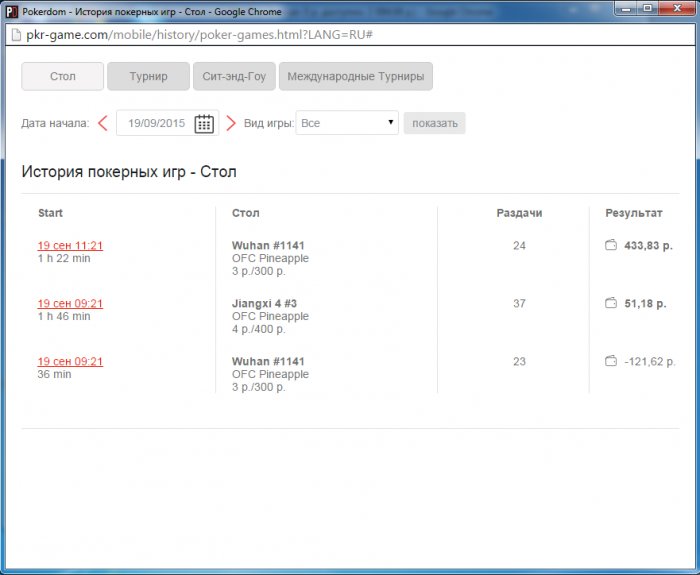This screenshot has height=575, width=700.
Task: Click wallet icon beside 433,83 р.
Action: click(611, 245)
